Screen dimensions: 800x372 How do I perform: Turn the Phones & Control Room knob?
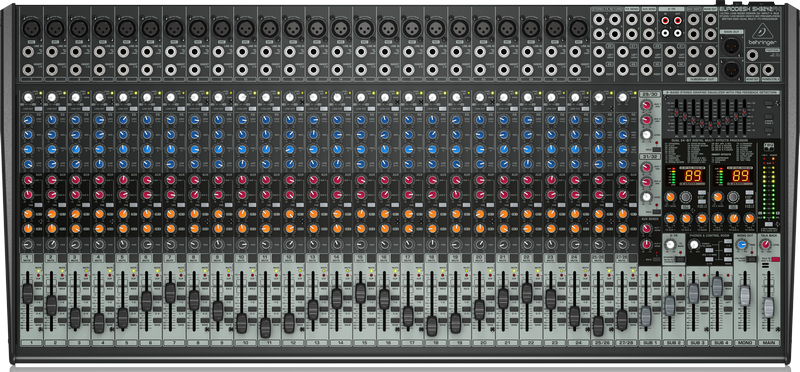tap(693, 245)
